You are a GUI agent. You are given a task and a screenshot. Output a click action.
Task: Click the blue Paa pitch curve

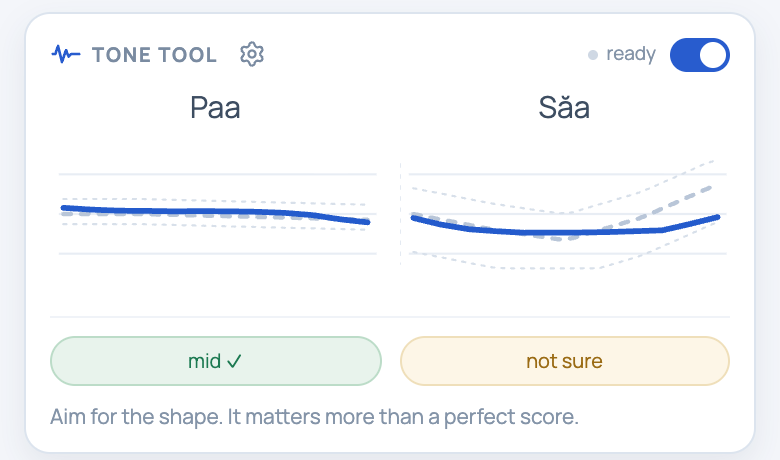(x=215, y=212)
